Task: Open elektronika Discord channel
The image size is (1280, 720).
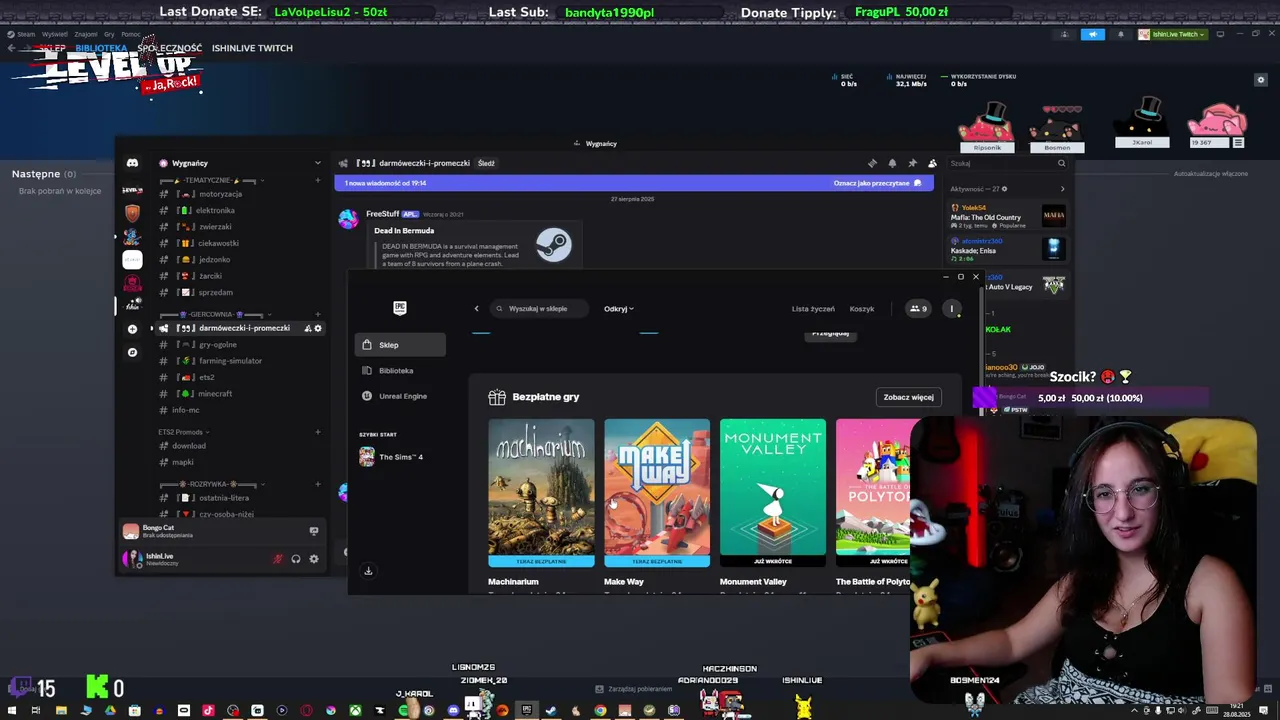Action: click(239, 210)
